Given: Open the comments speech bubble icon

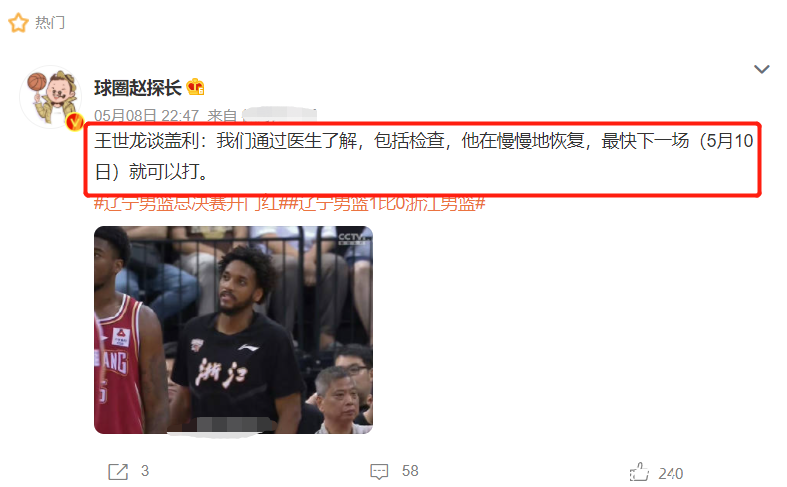Looking at the screenshot, I should pos(379,471).
